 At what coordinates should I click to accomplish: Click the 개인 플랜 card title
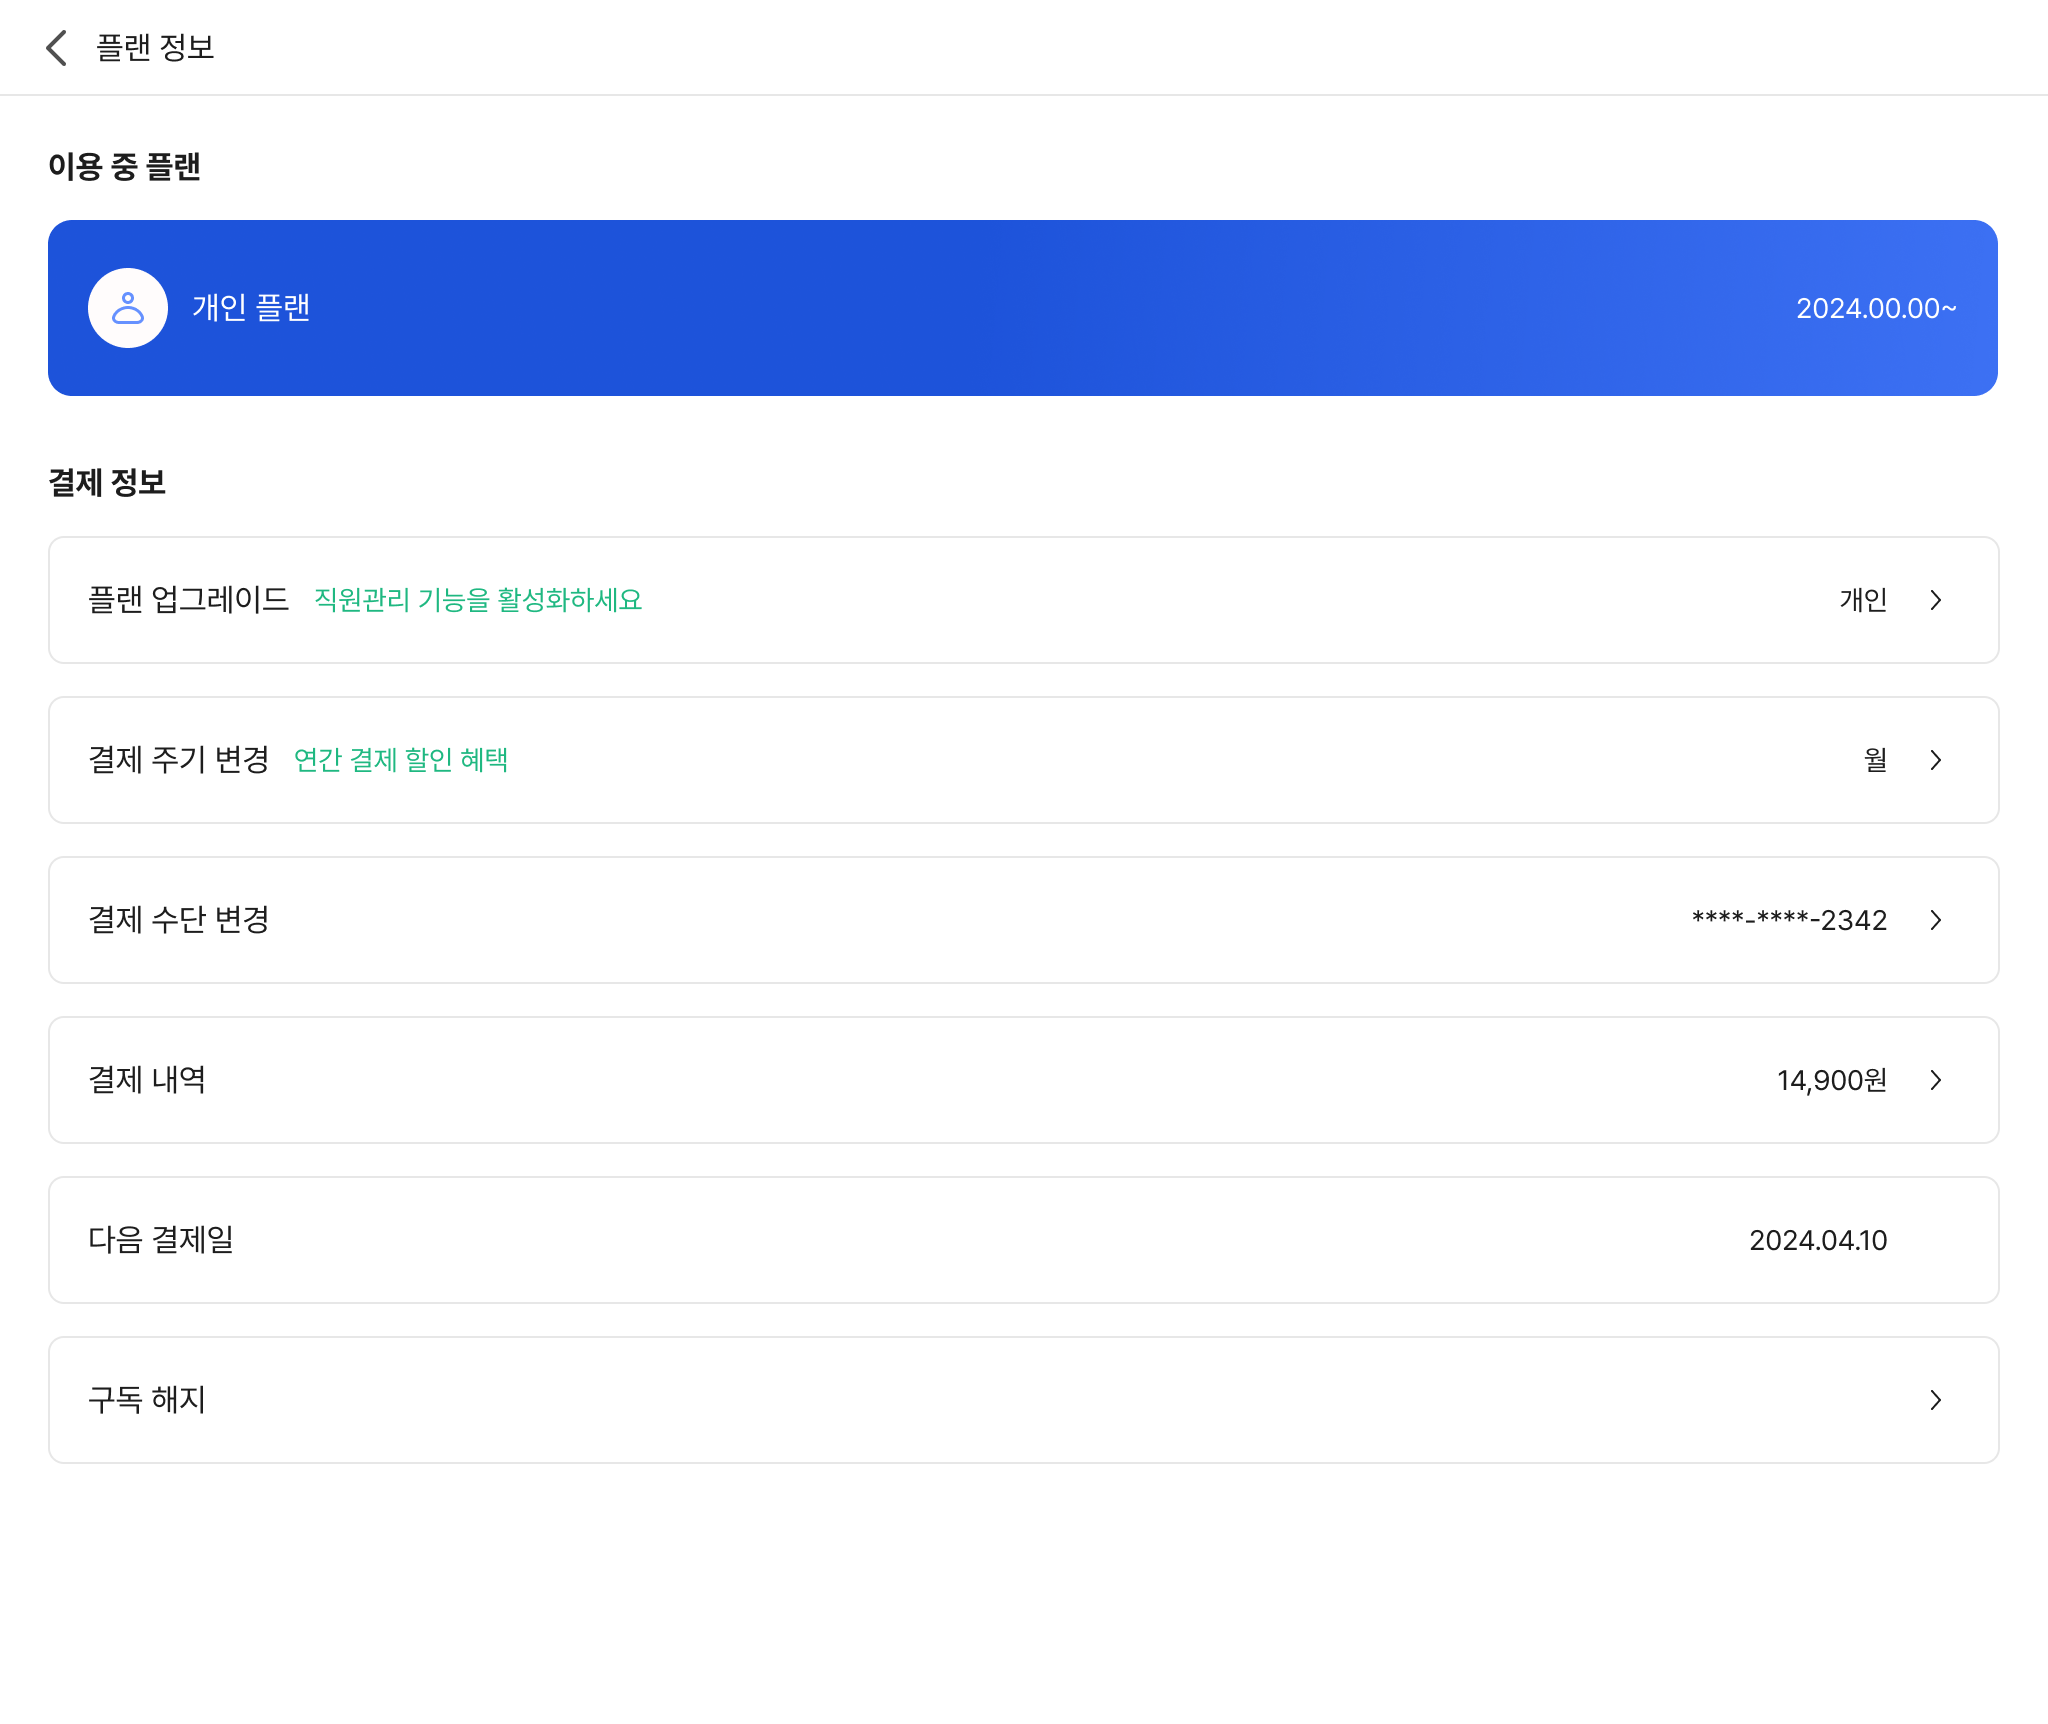click(251, 308)
